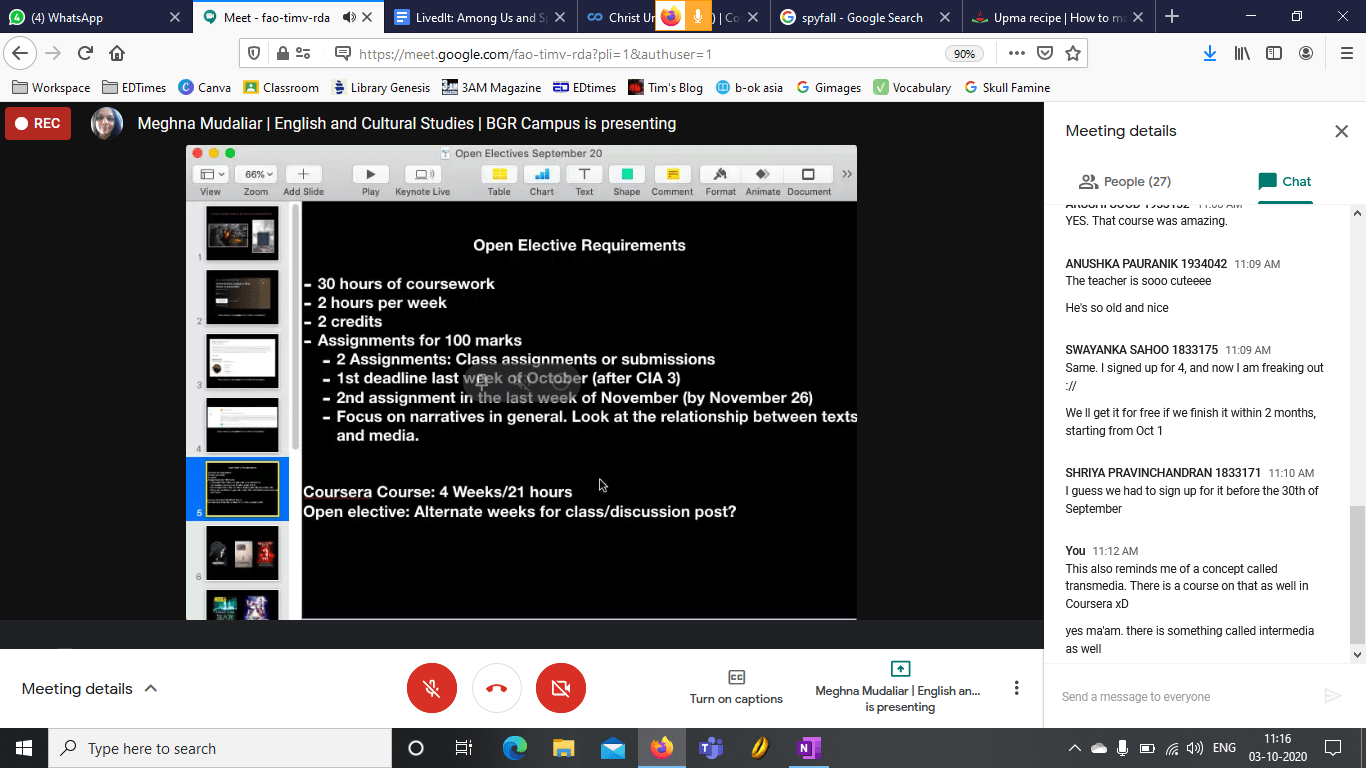Click the red hang up call button

coord(497,688)
